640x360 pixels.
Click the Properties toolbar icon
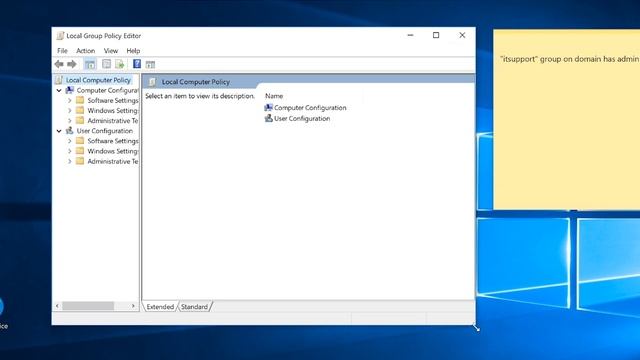[x=107, y=64]
